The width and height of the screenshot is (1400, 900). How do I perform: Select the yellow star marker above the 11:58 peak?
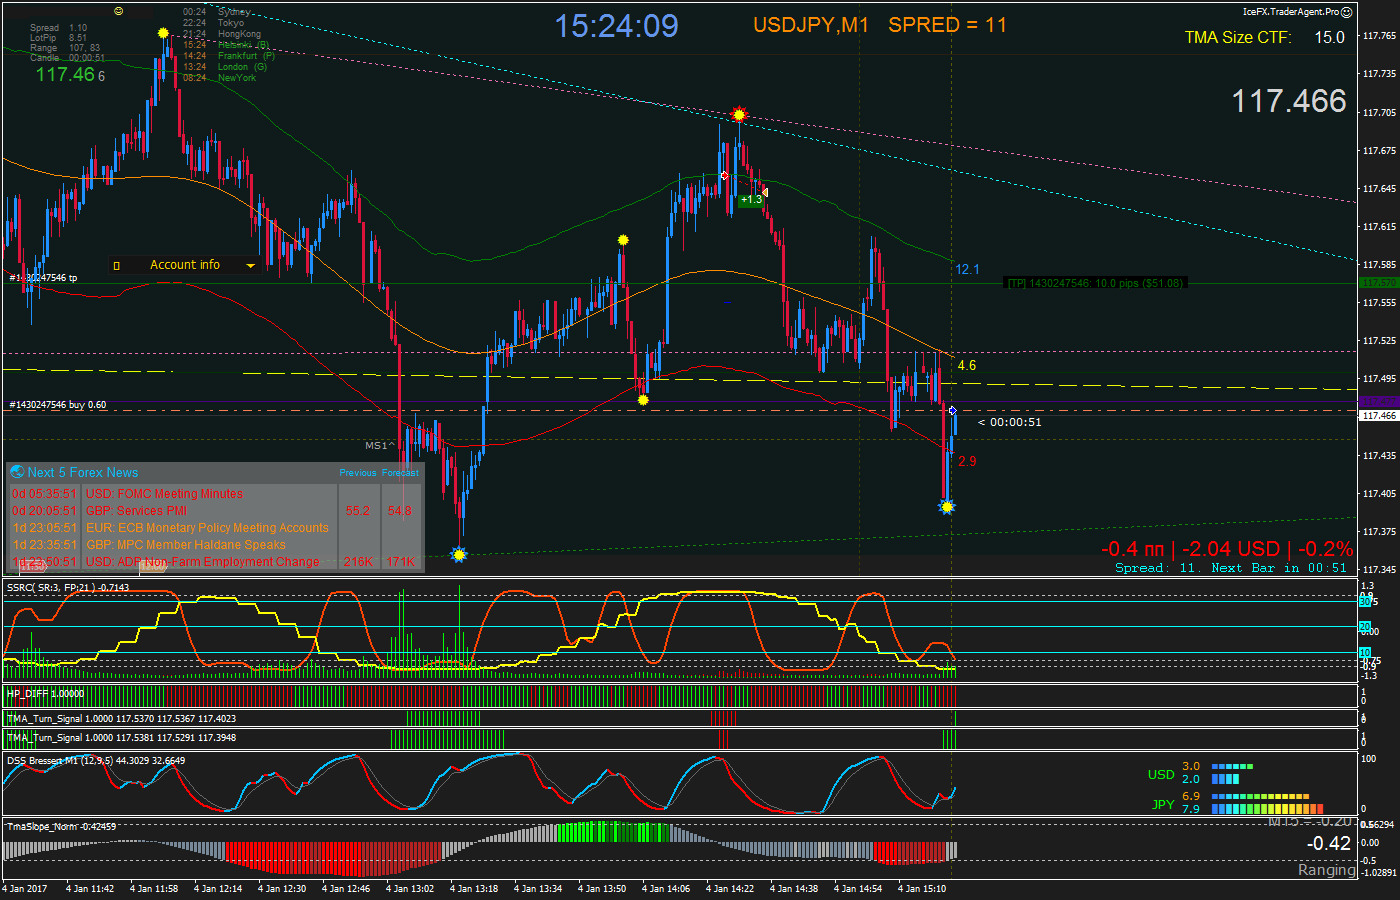(163, 33)
